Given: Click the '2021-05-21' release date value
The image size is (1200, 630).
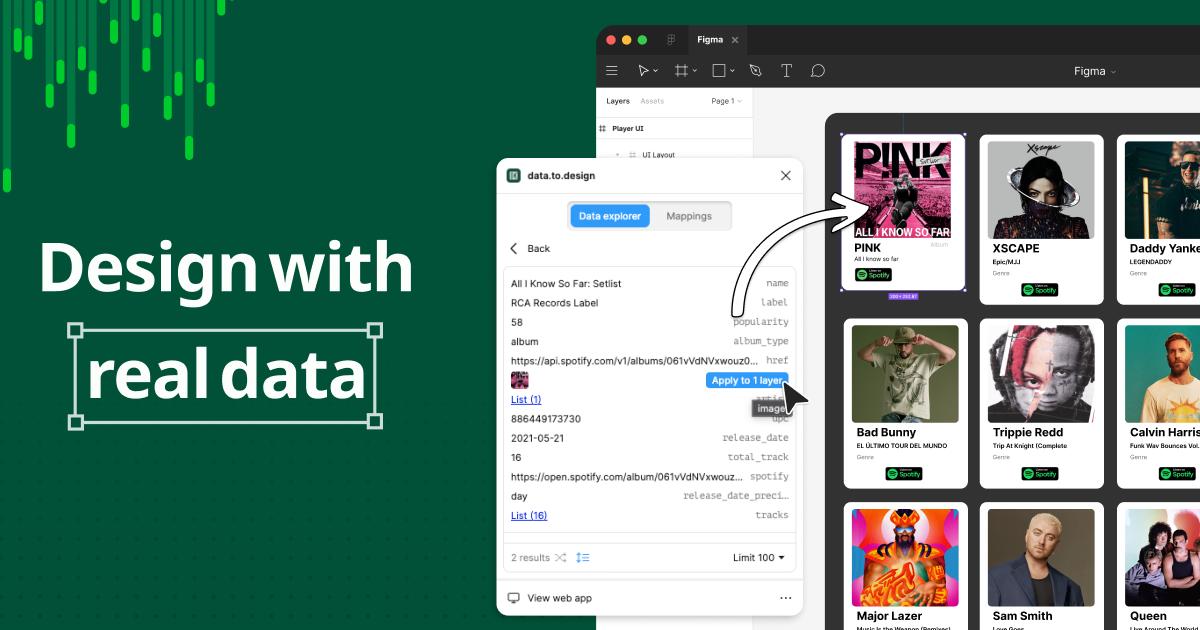Looking at the screenshot, I should [x=538, y=438].
